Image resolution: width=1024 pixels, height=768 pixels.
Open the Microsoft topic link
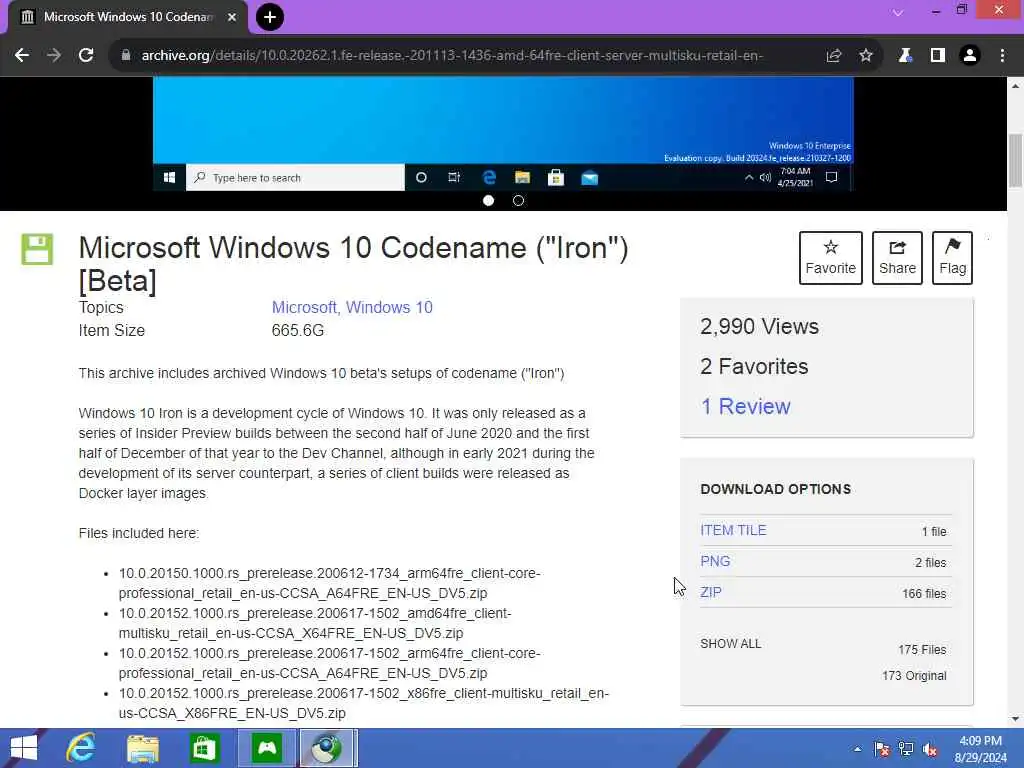(x=304, y=308)
